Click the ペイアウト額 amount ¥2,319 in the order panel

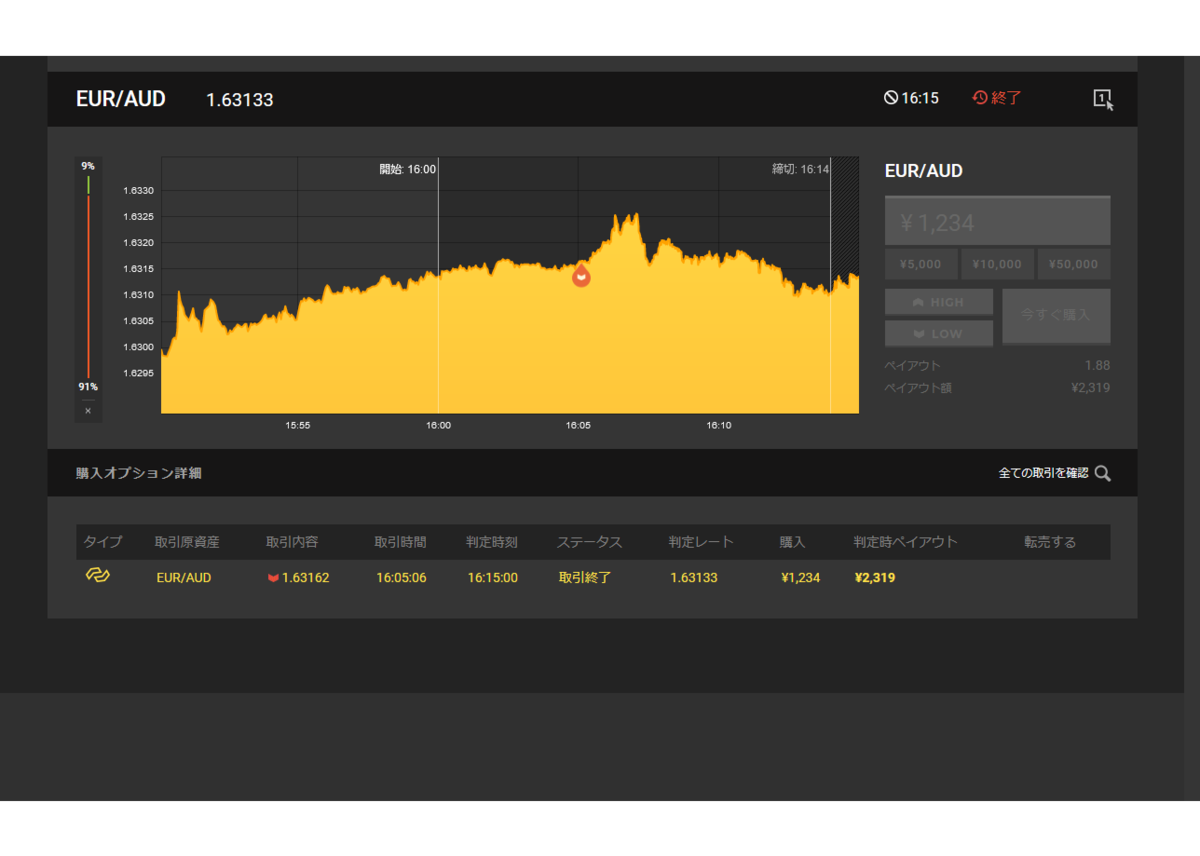1090,387
